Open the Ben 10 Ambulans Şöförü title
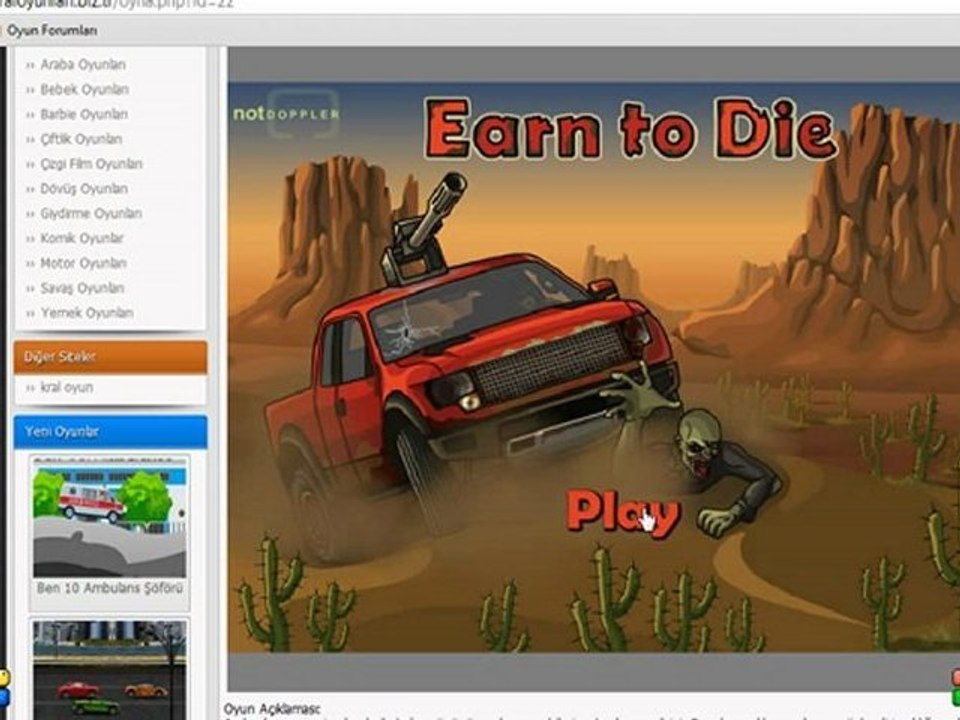 tap(110, 588)
